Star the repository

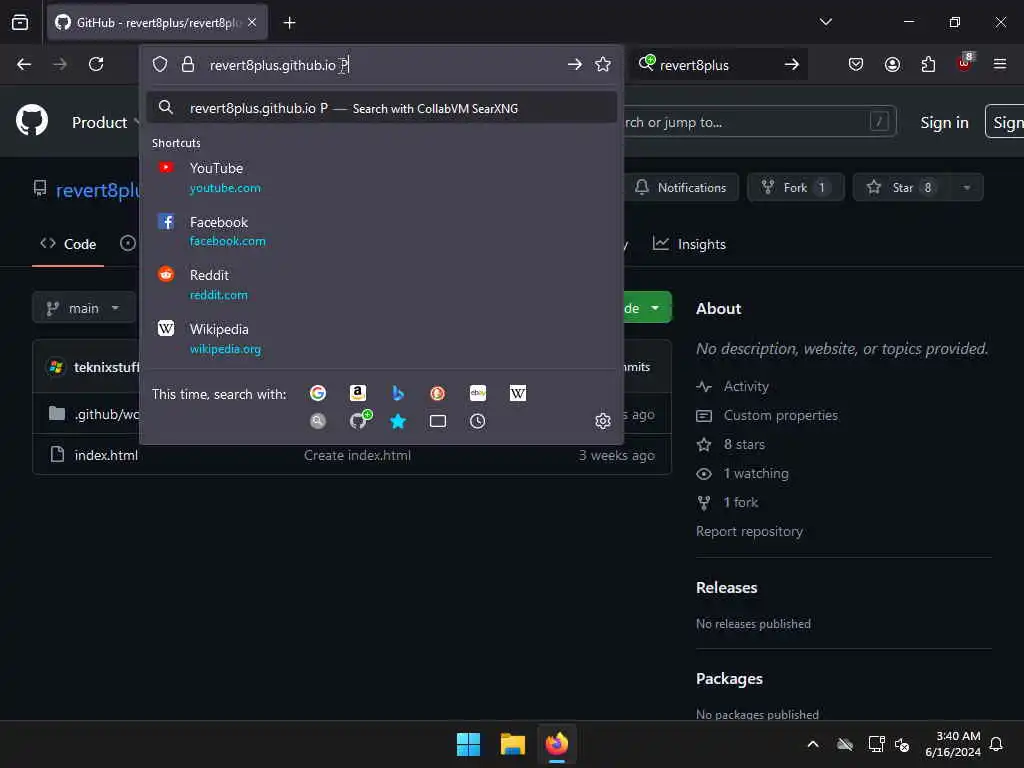click(x=902, y=187)
